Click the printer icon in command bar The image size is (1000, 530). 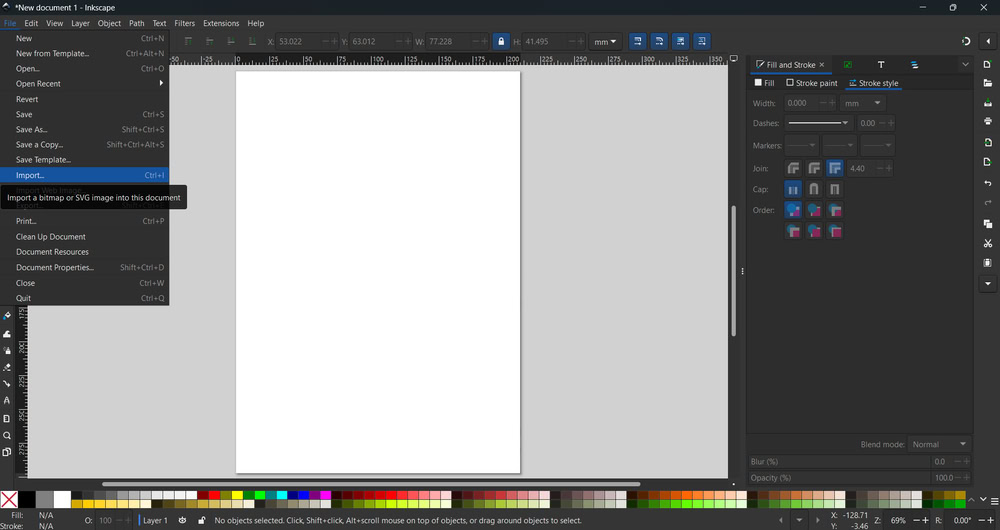987,121
